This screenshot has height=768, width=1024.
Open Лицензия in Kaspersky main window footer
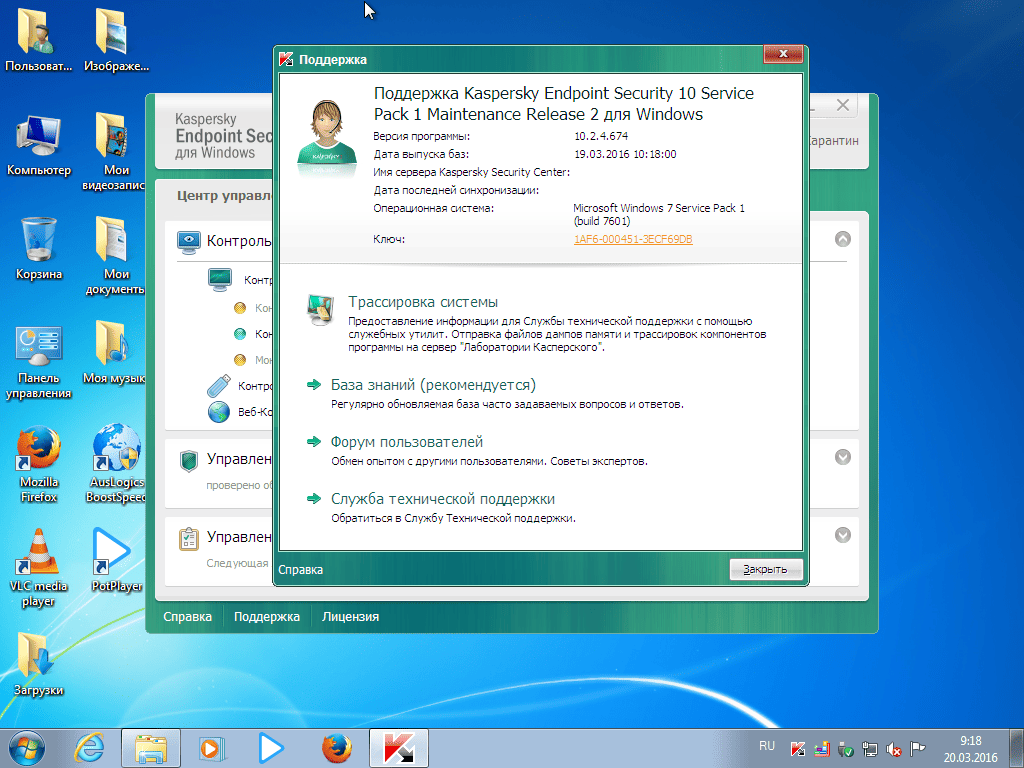pos(350,616)
